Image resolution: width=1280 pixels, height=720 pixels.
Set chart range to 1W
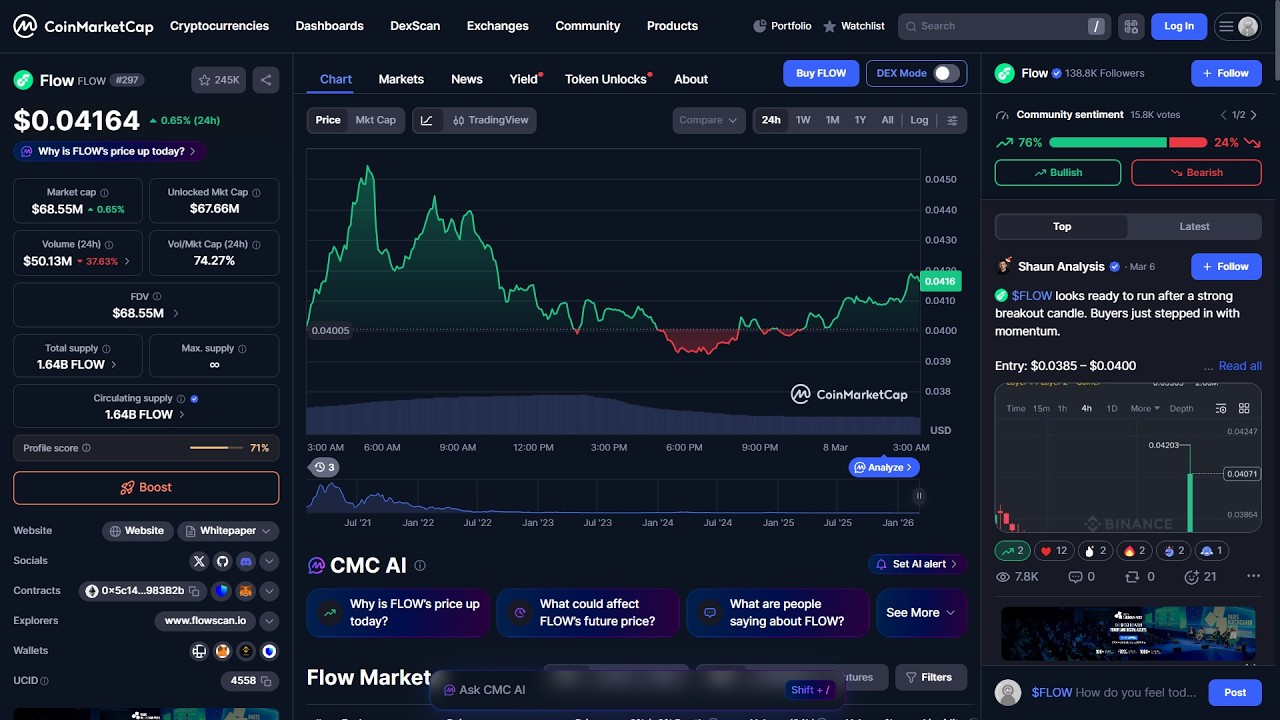point(803,120)
